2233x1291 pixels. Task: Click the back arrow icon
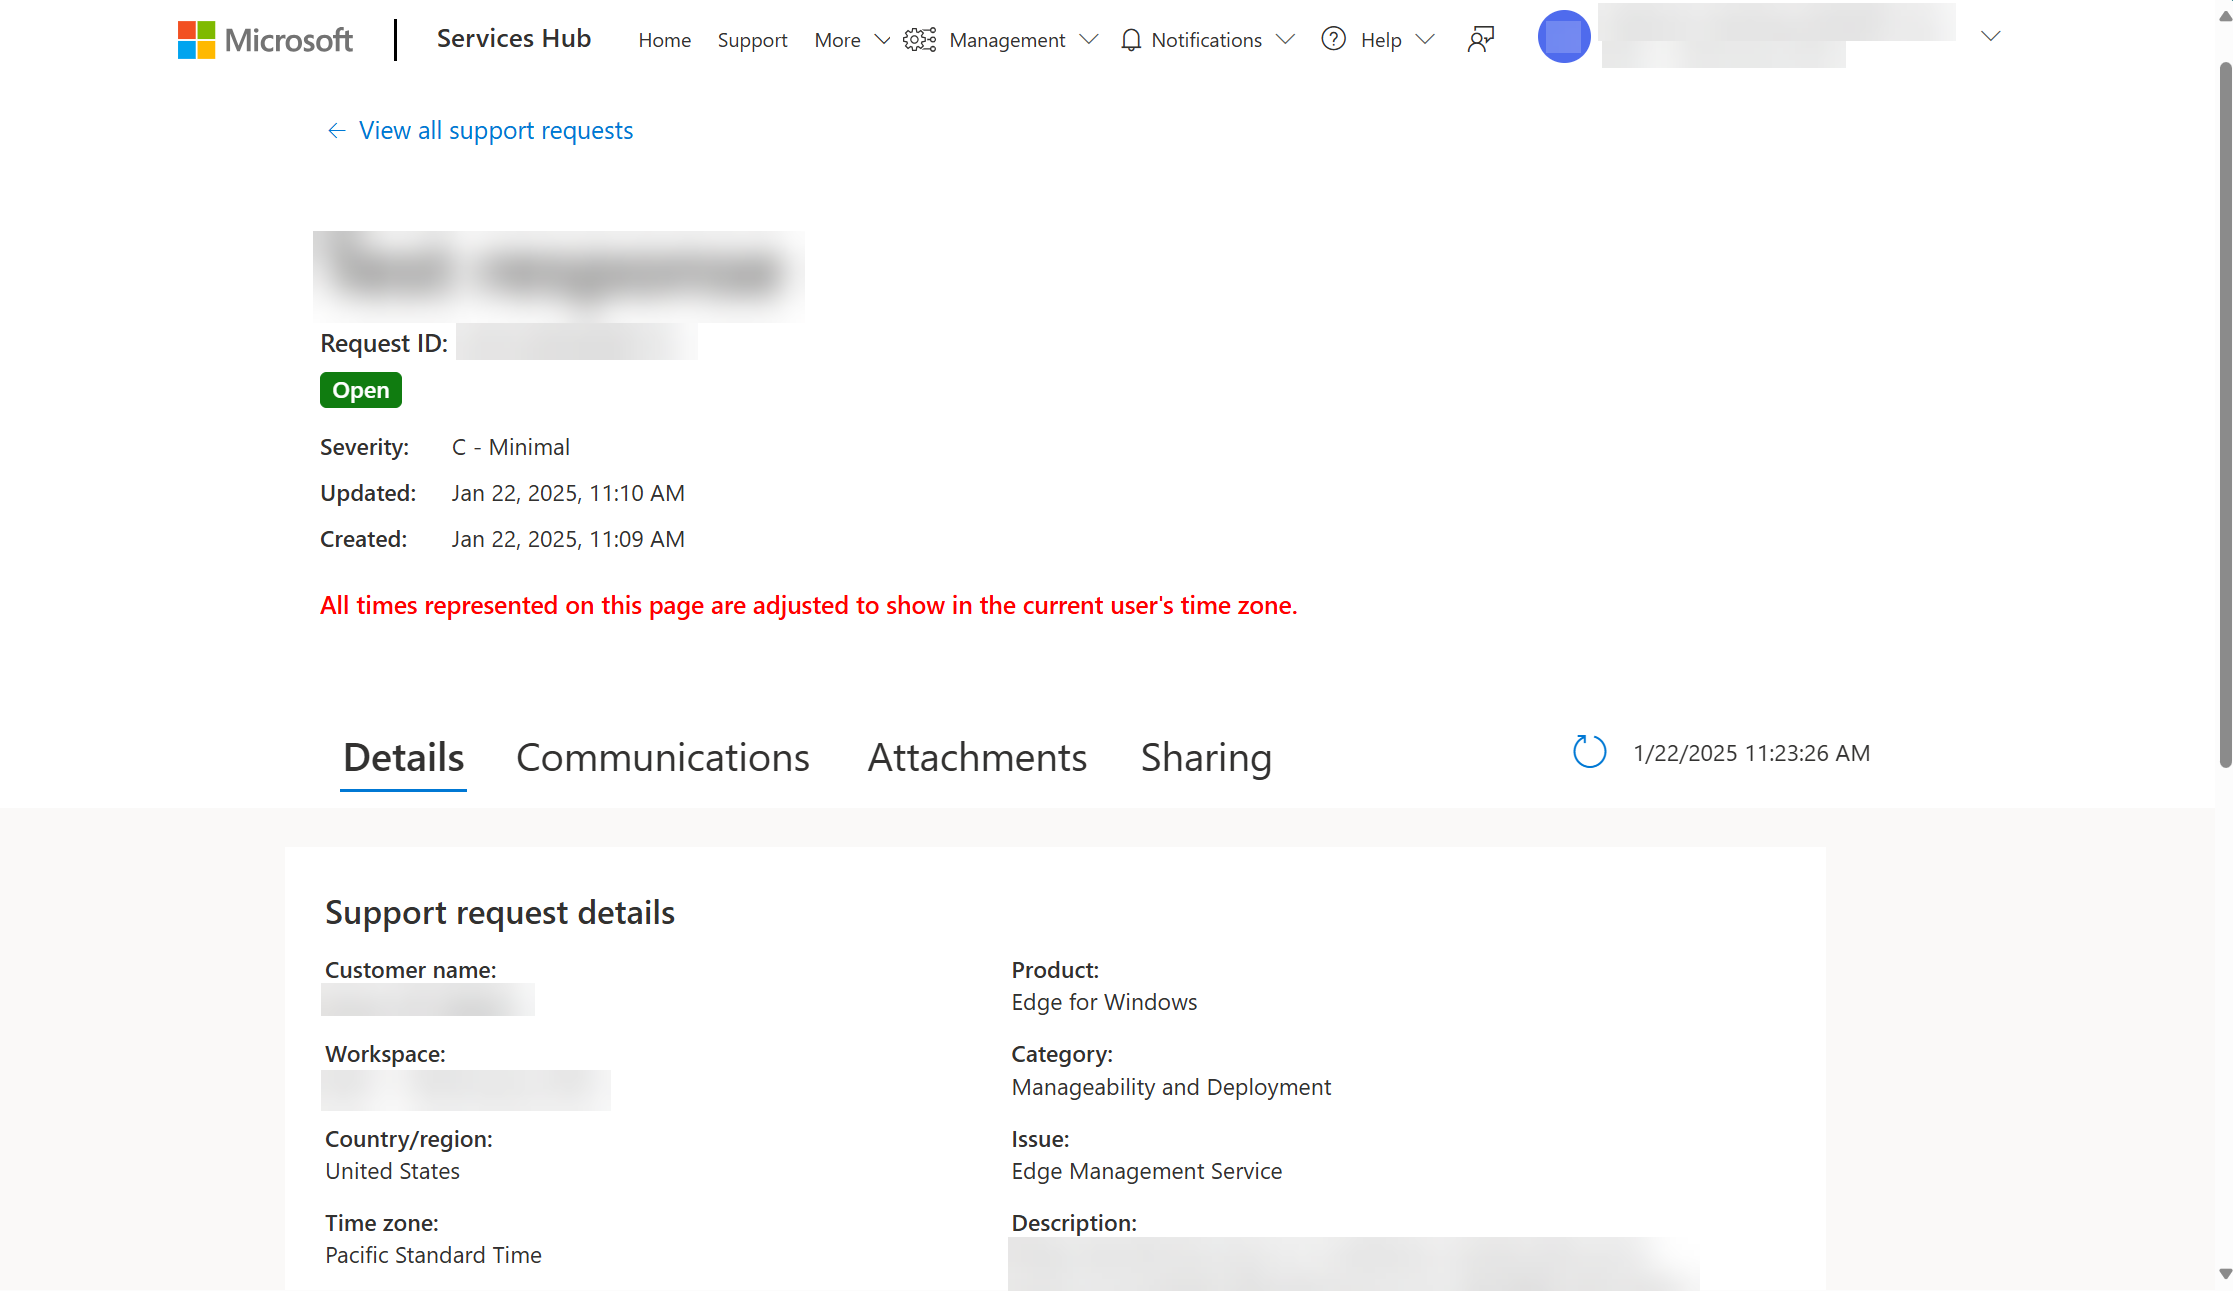click(336, 131)
